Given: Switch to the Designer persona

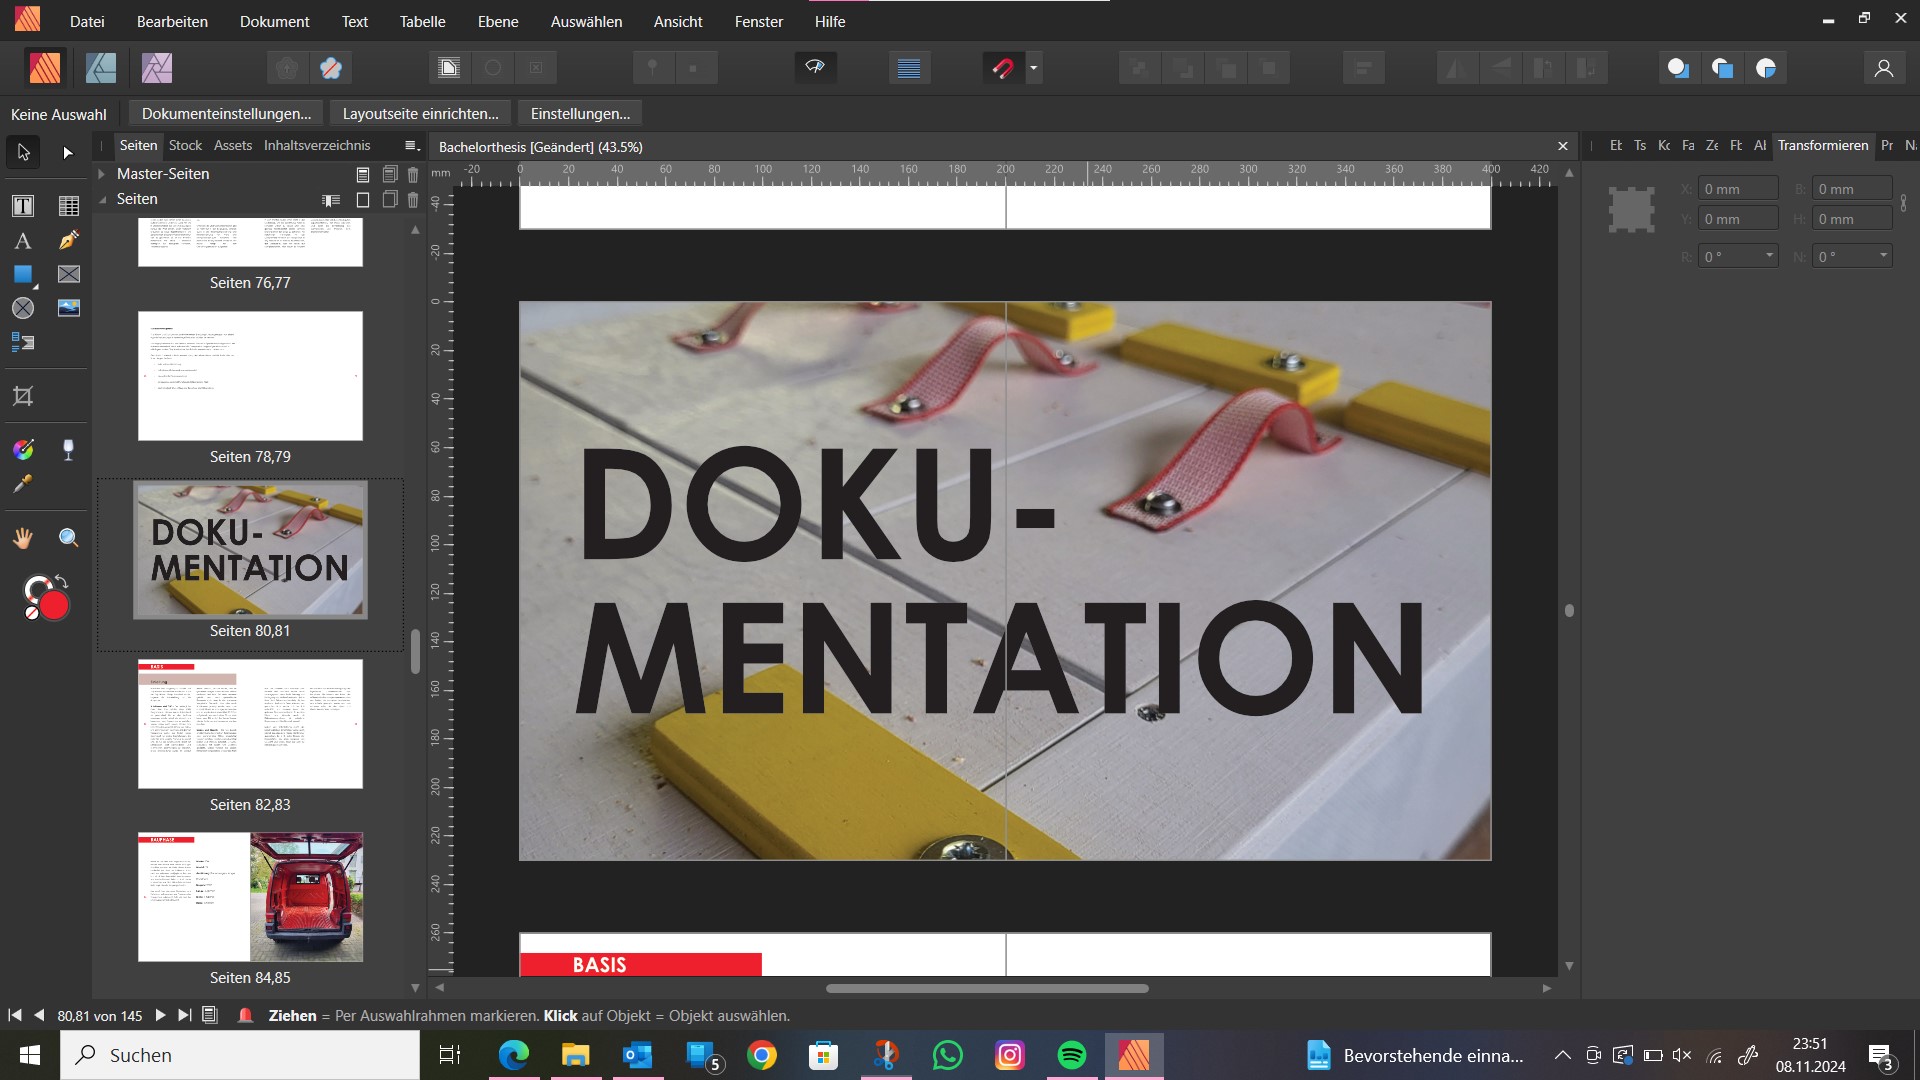Looking at the screenshot, I should pyautogui.click(x=101, y=68).
